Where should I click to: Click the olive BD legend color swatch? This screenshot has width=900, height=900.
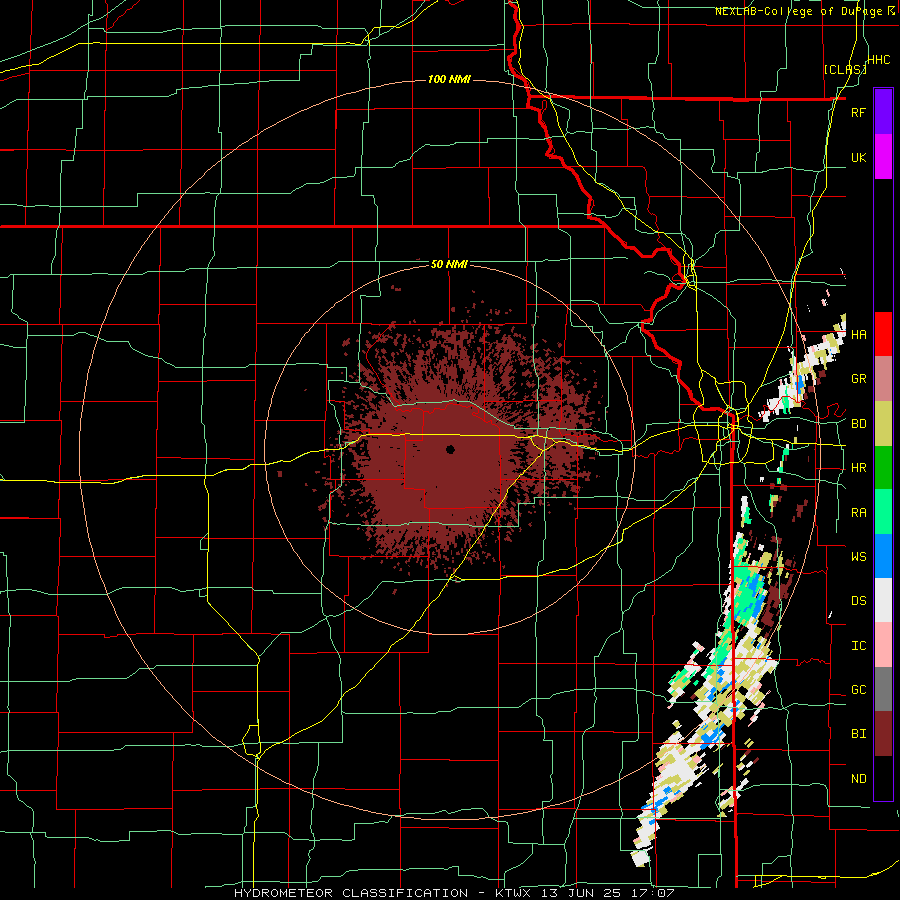[x=883, y=423]
